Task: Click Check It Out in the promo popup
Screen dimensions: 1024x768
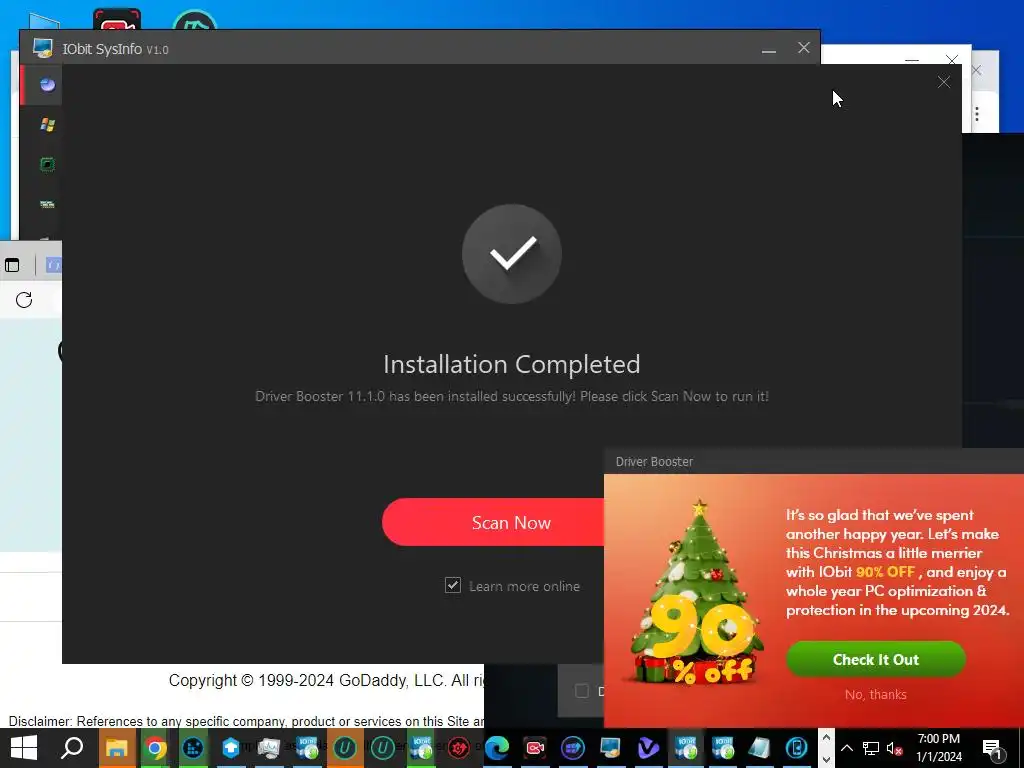Action: (875, 660)
